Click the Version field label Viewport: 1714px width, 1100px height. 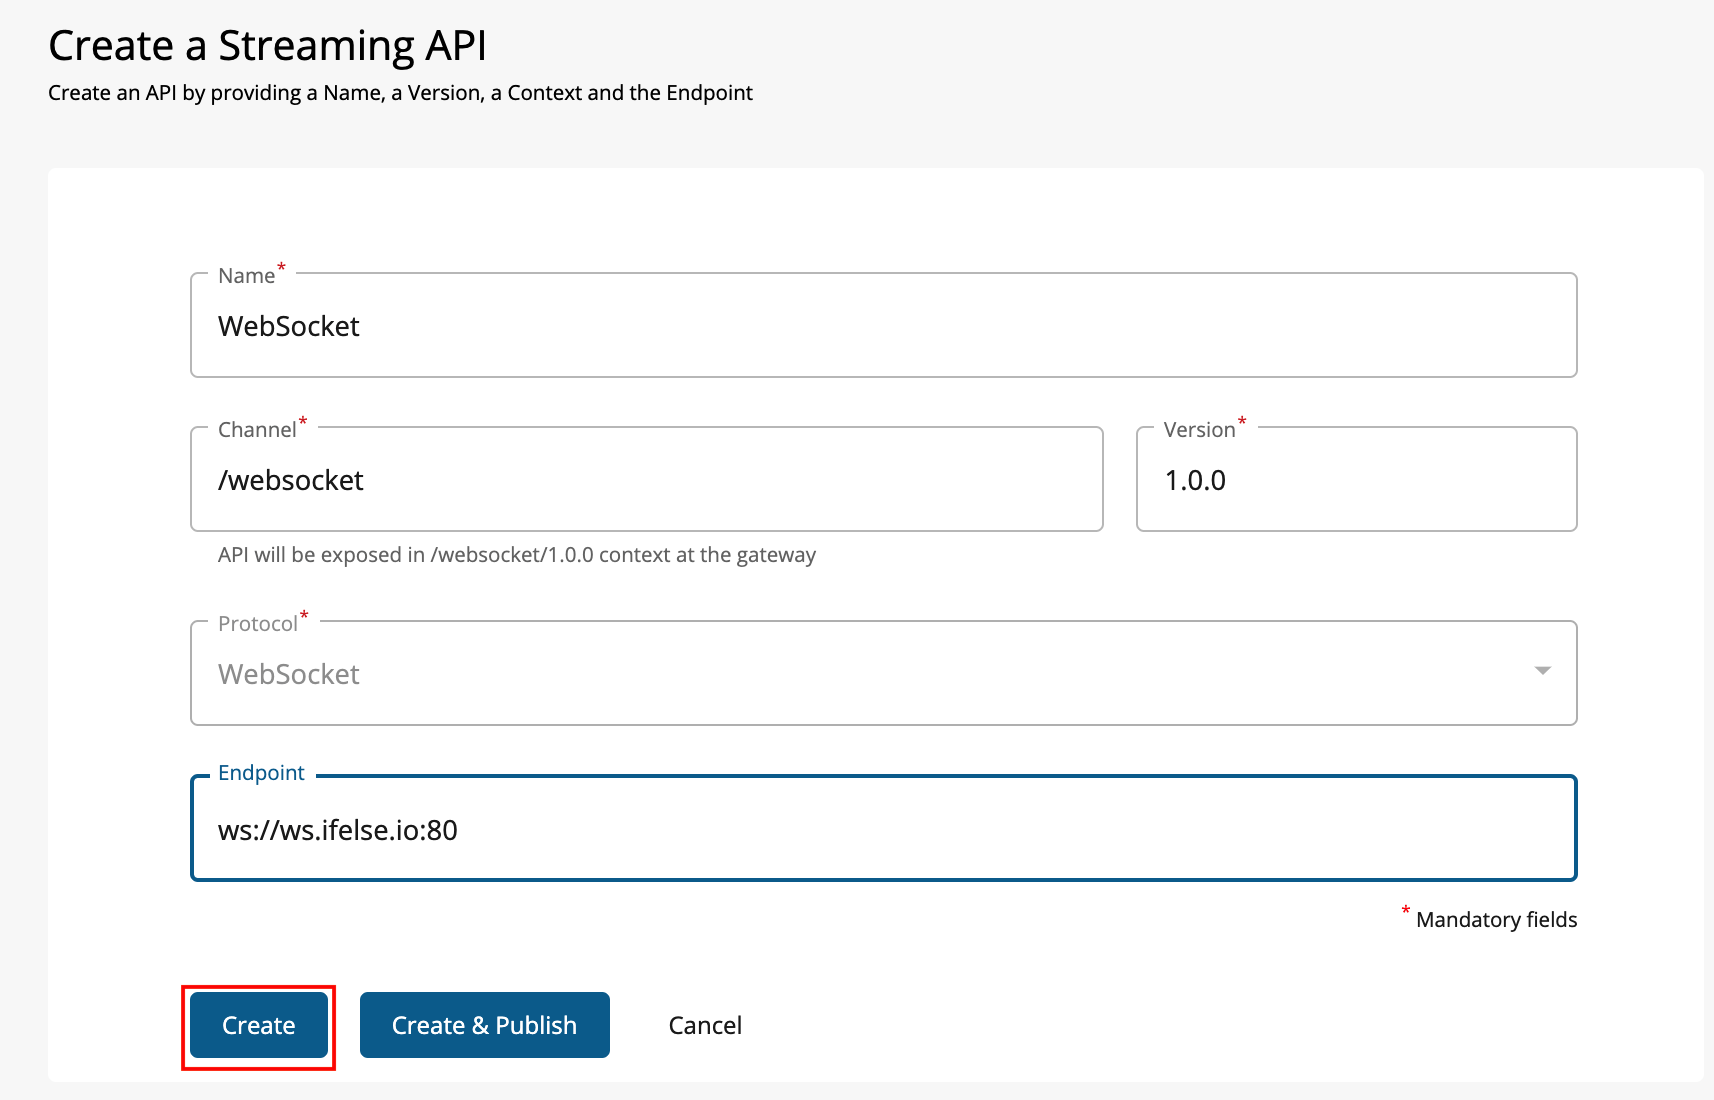(x=1199, y=430)
